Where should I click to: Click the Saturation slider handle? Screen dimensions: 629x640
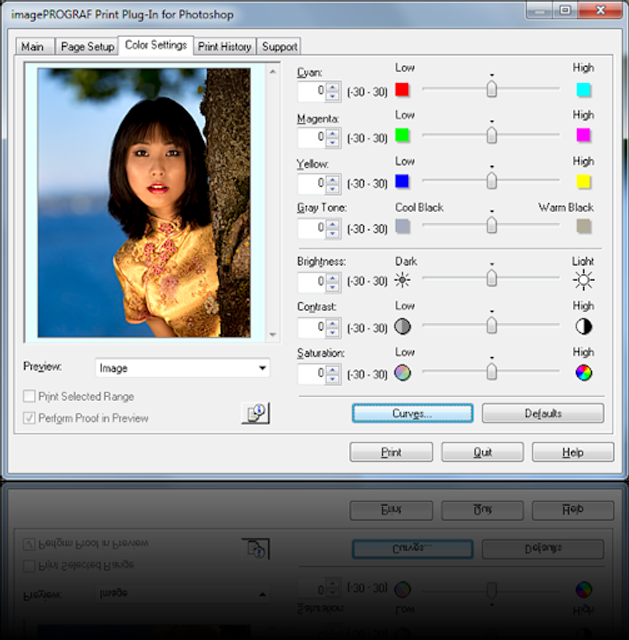(491, 371)
